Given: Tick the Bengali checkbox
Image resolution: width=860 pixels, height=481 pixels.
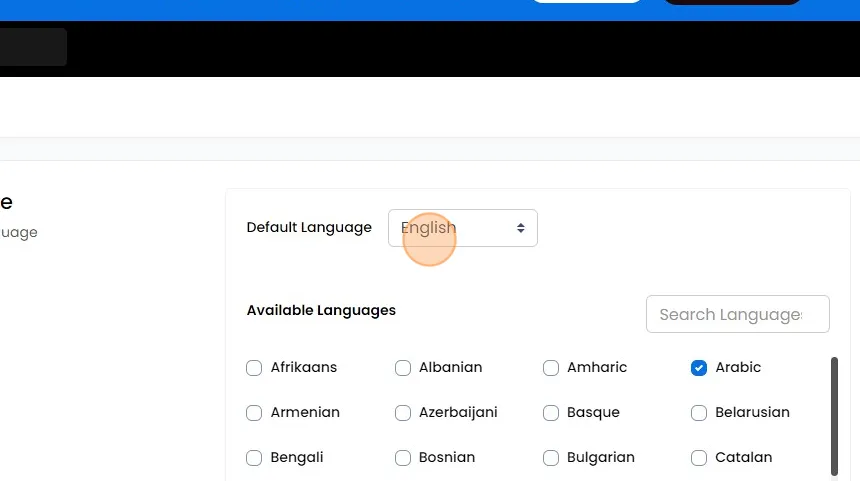Looking at the screenshot, I should tap(254, 457).
